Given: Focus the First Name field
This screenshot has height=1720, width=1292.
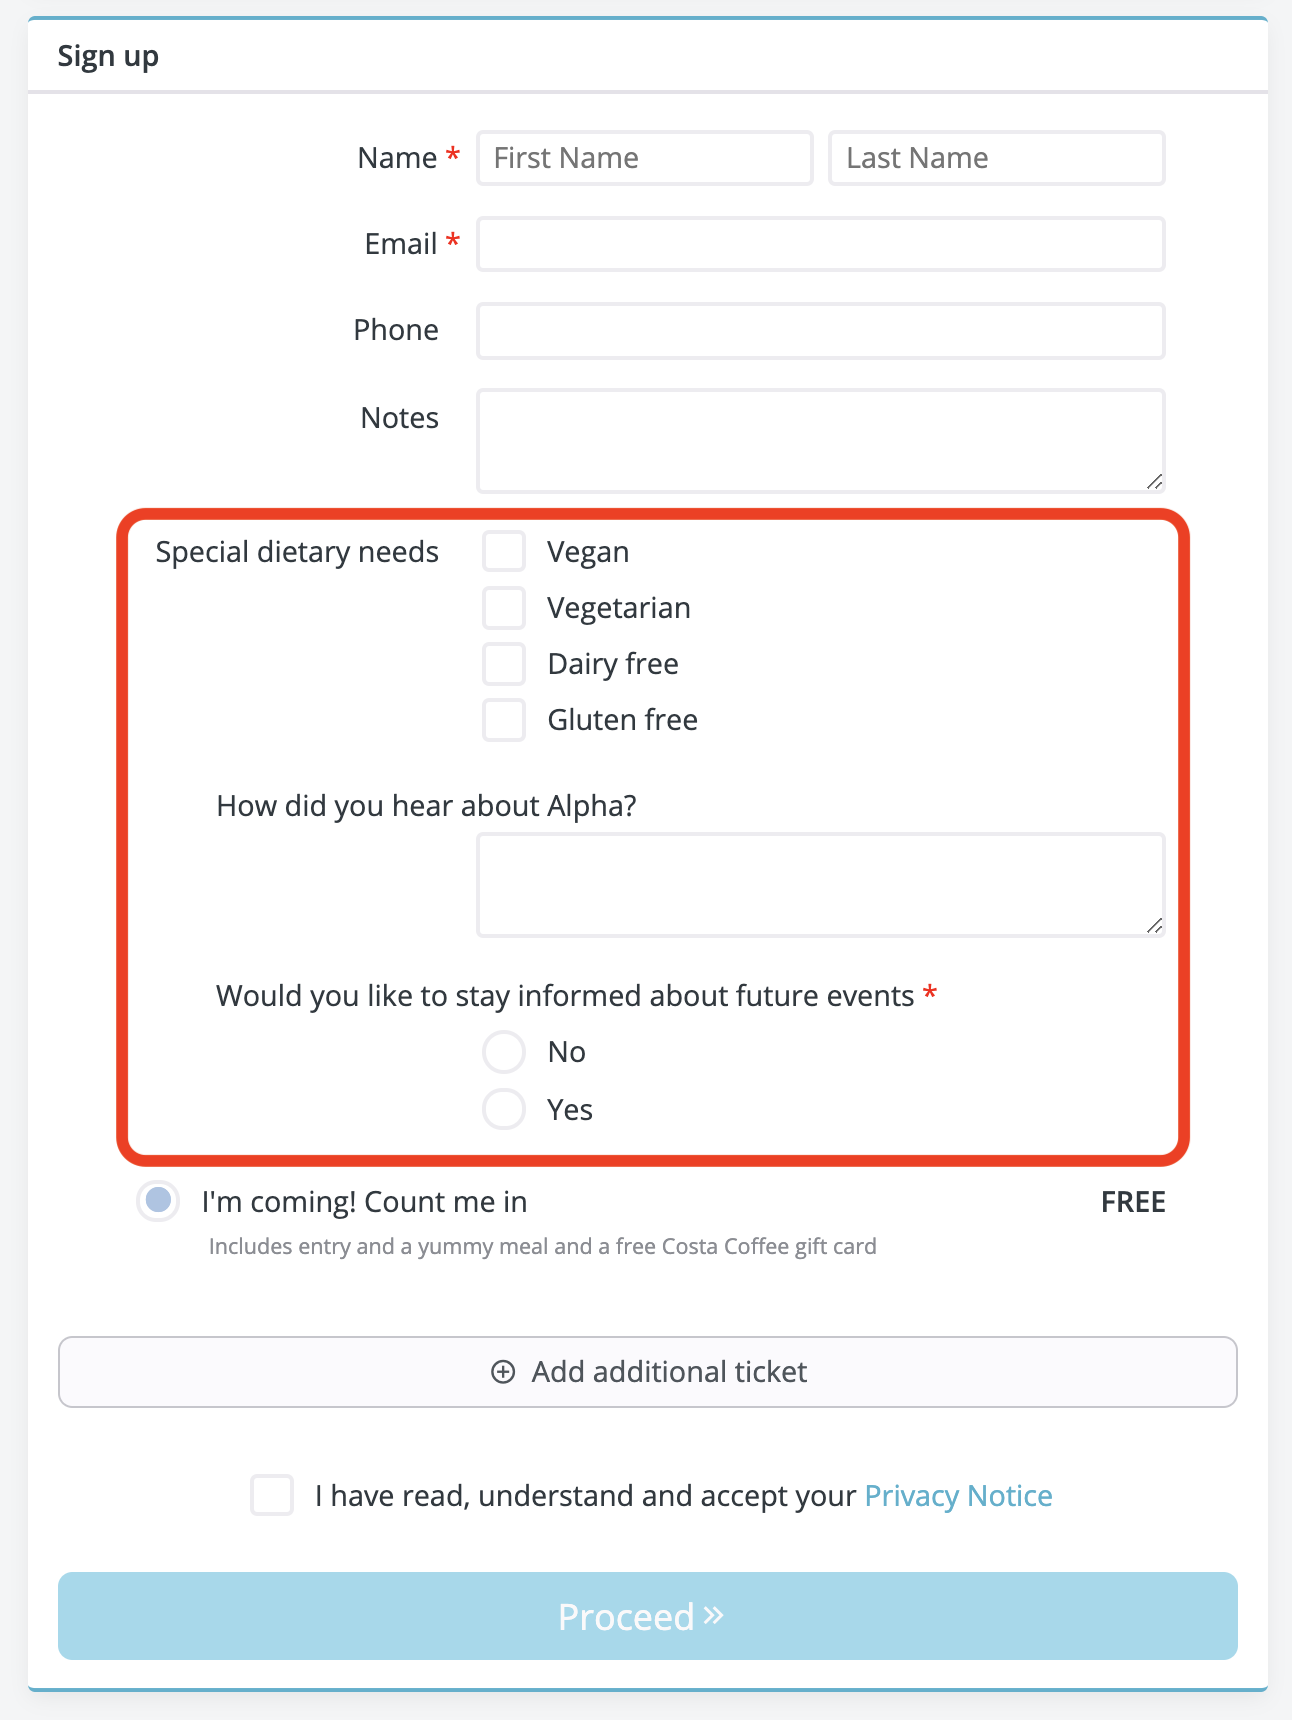Looking at the screenshot, I should pyautogui.click(x=645, y=158).
